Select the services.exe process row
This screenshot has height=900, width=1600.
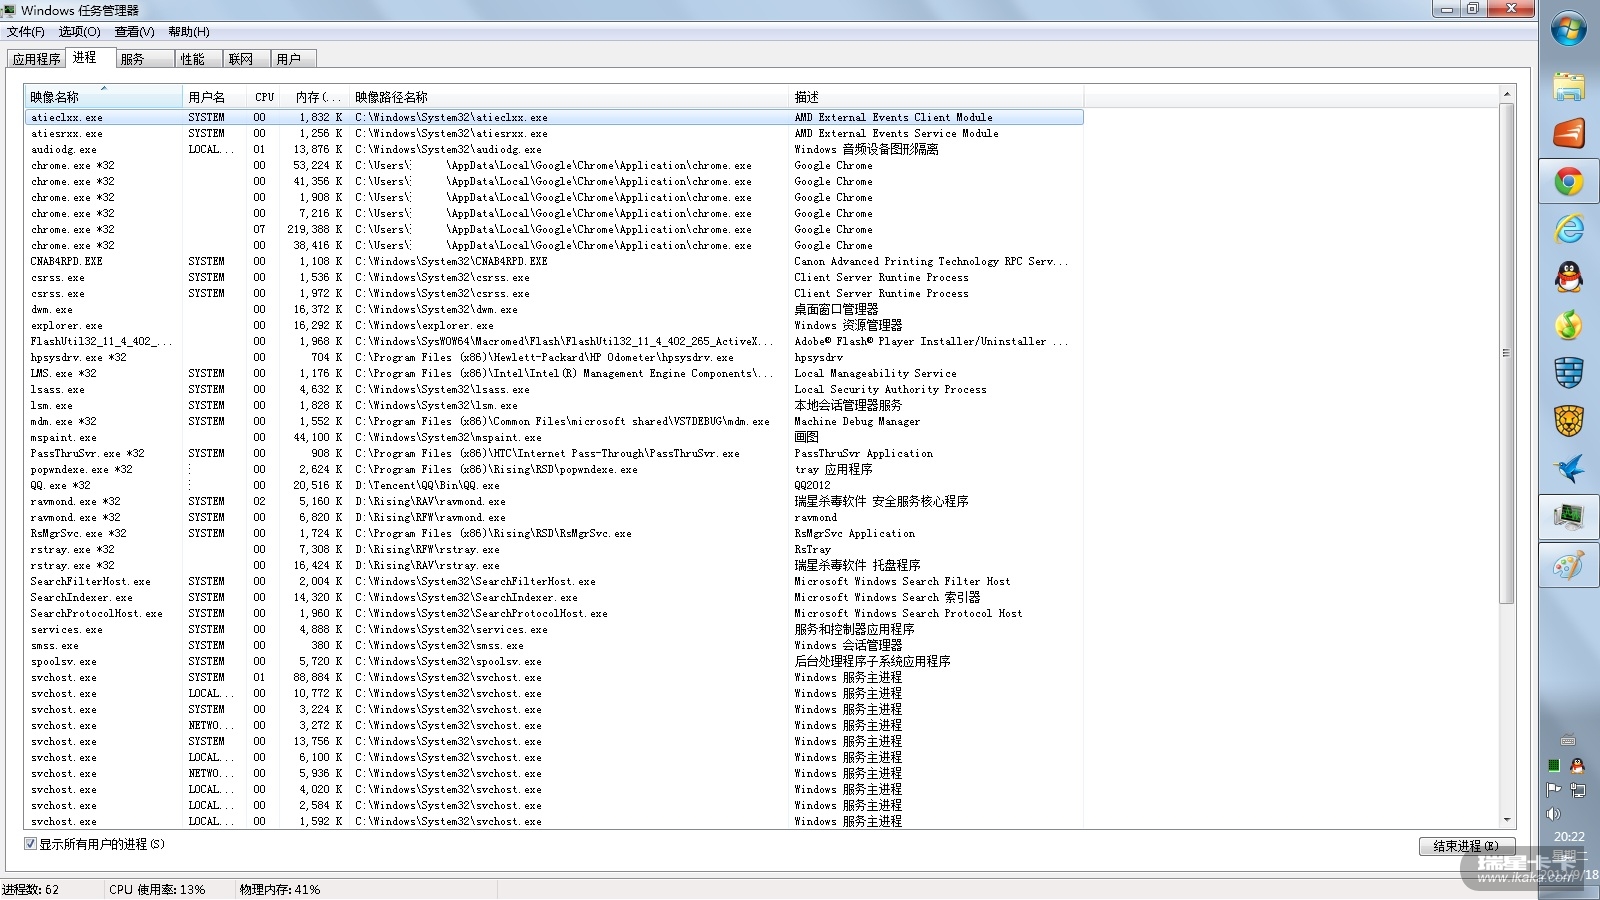[554, 629]
